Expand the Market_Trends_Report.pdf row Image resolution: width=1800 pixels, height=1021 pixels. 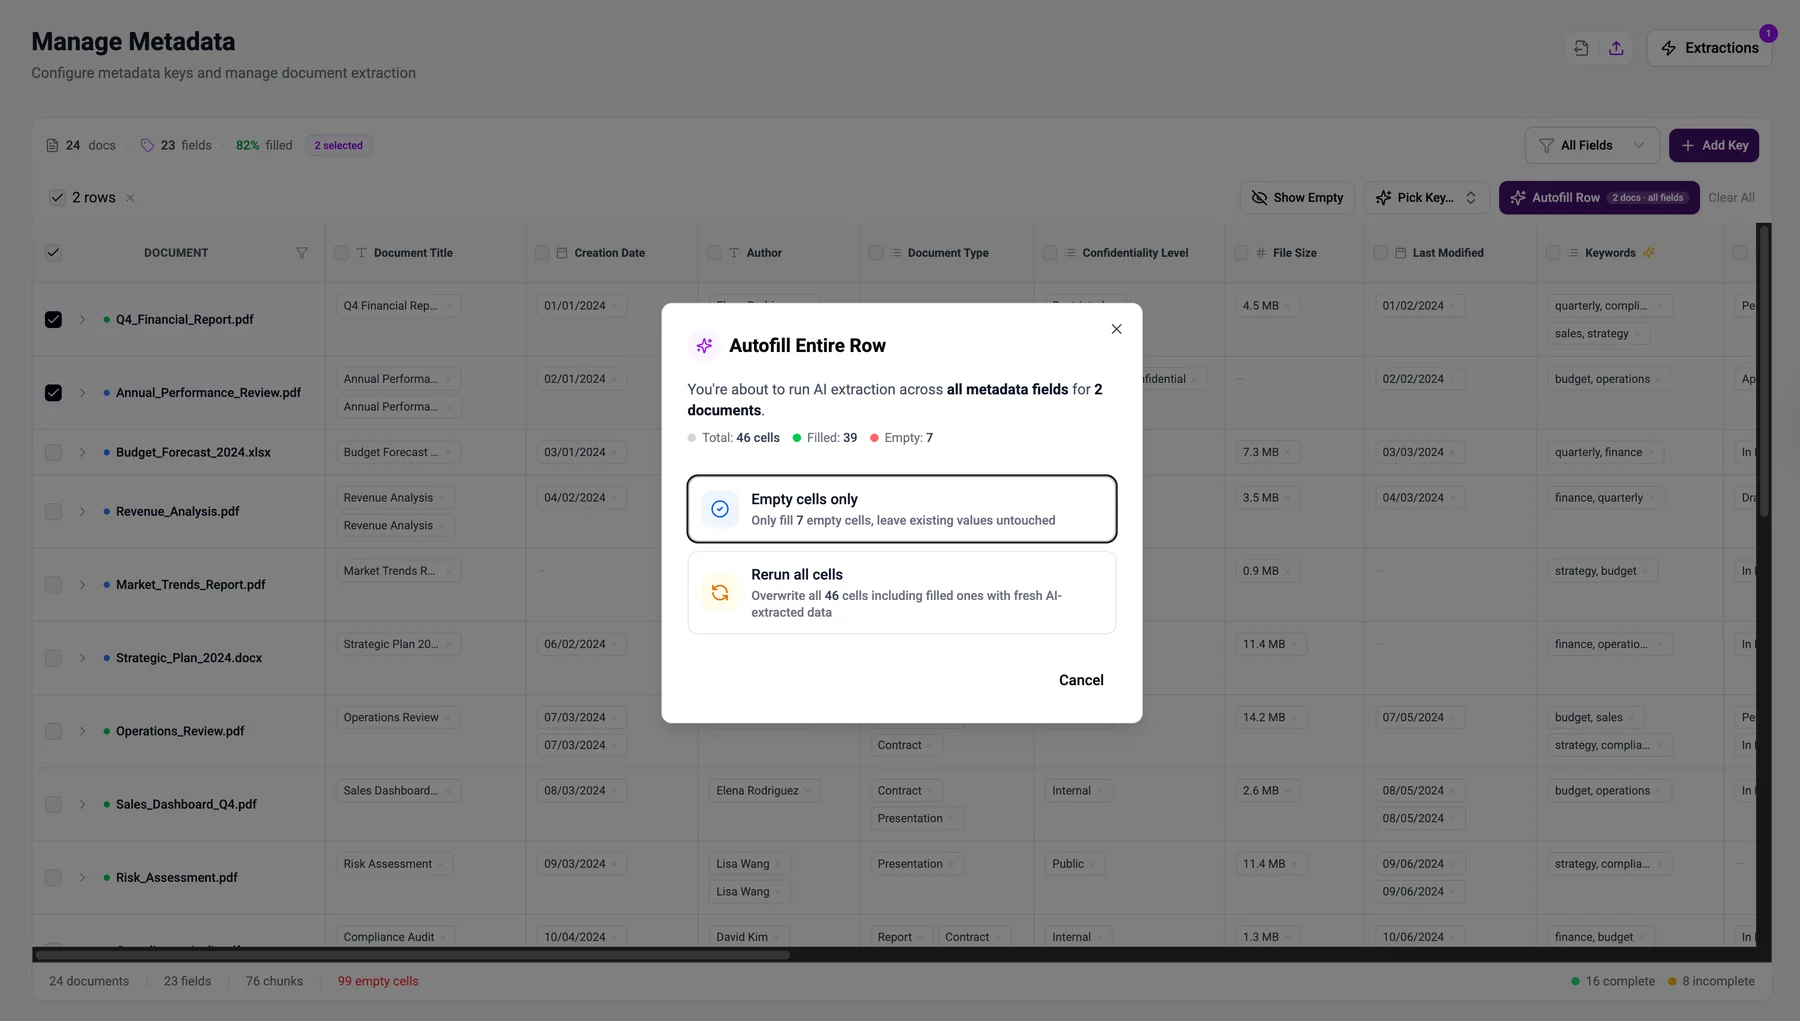[82, 585]
